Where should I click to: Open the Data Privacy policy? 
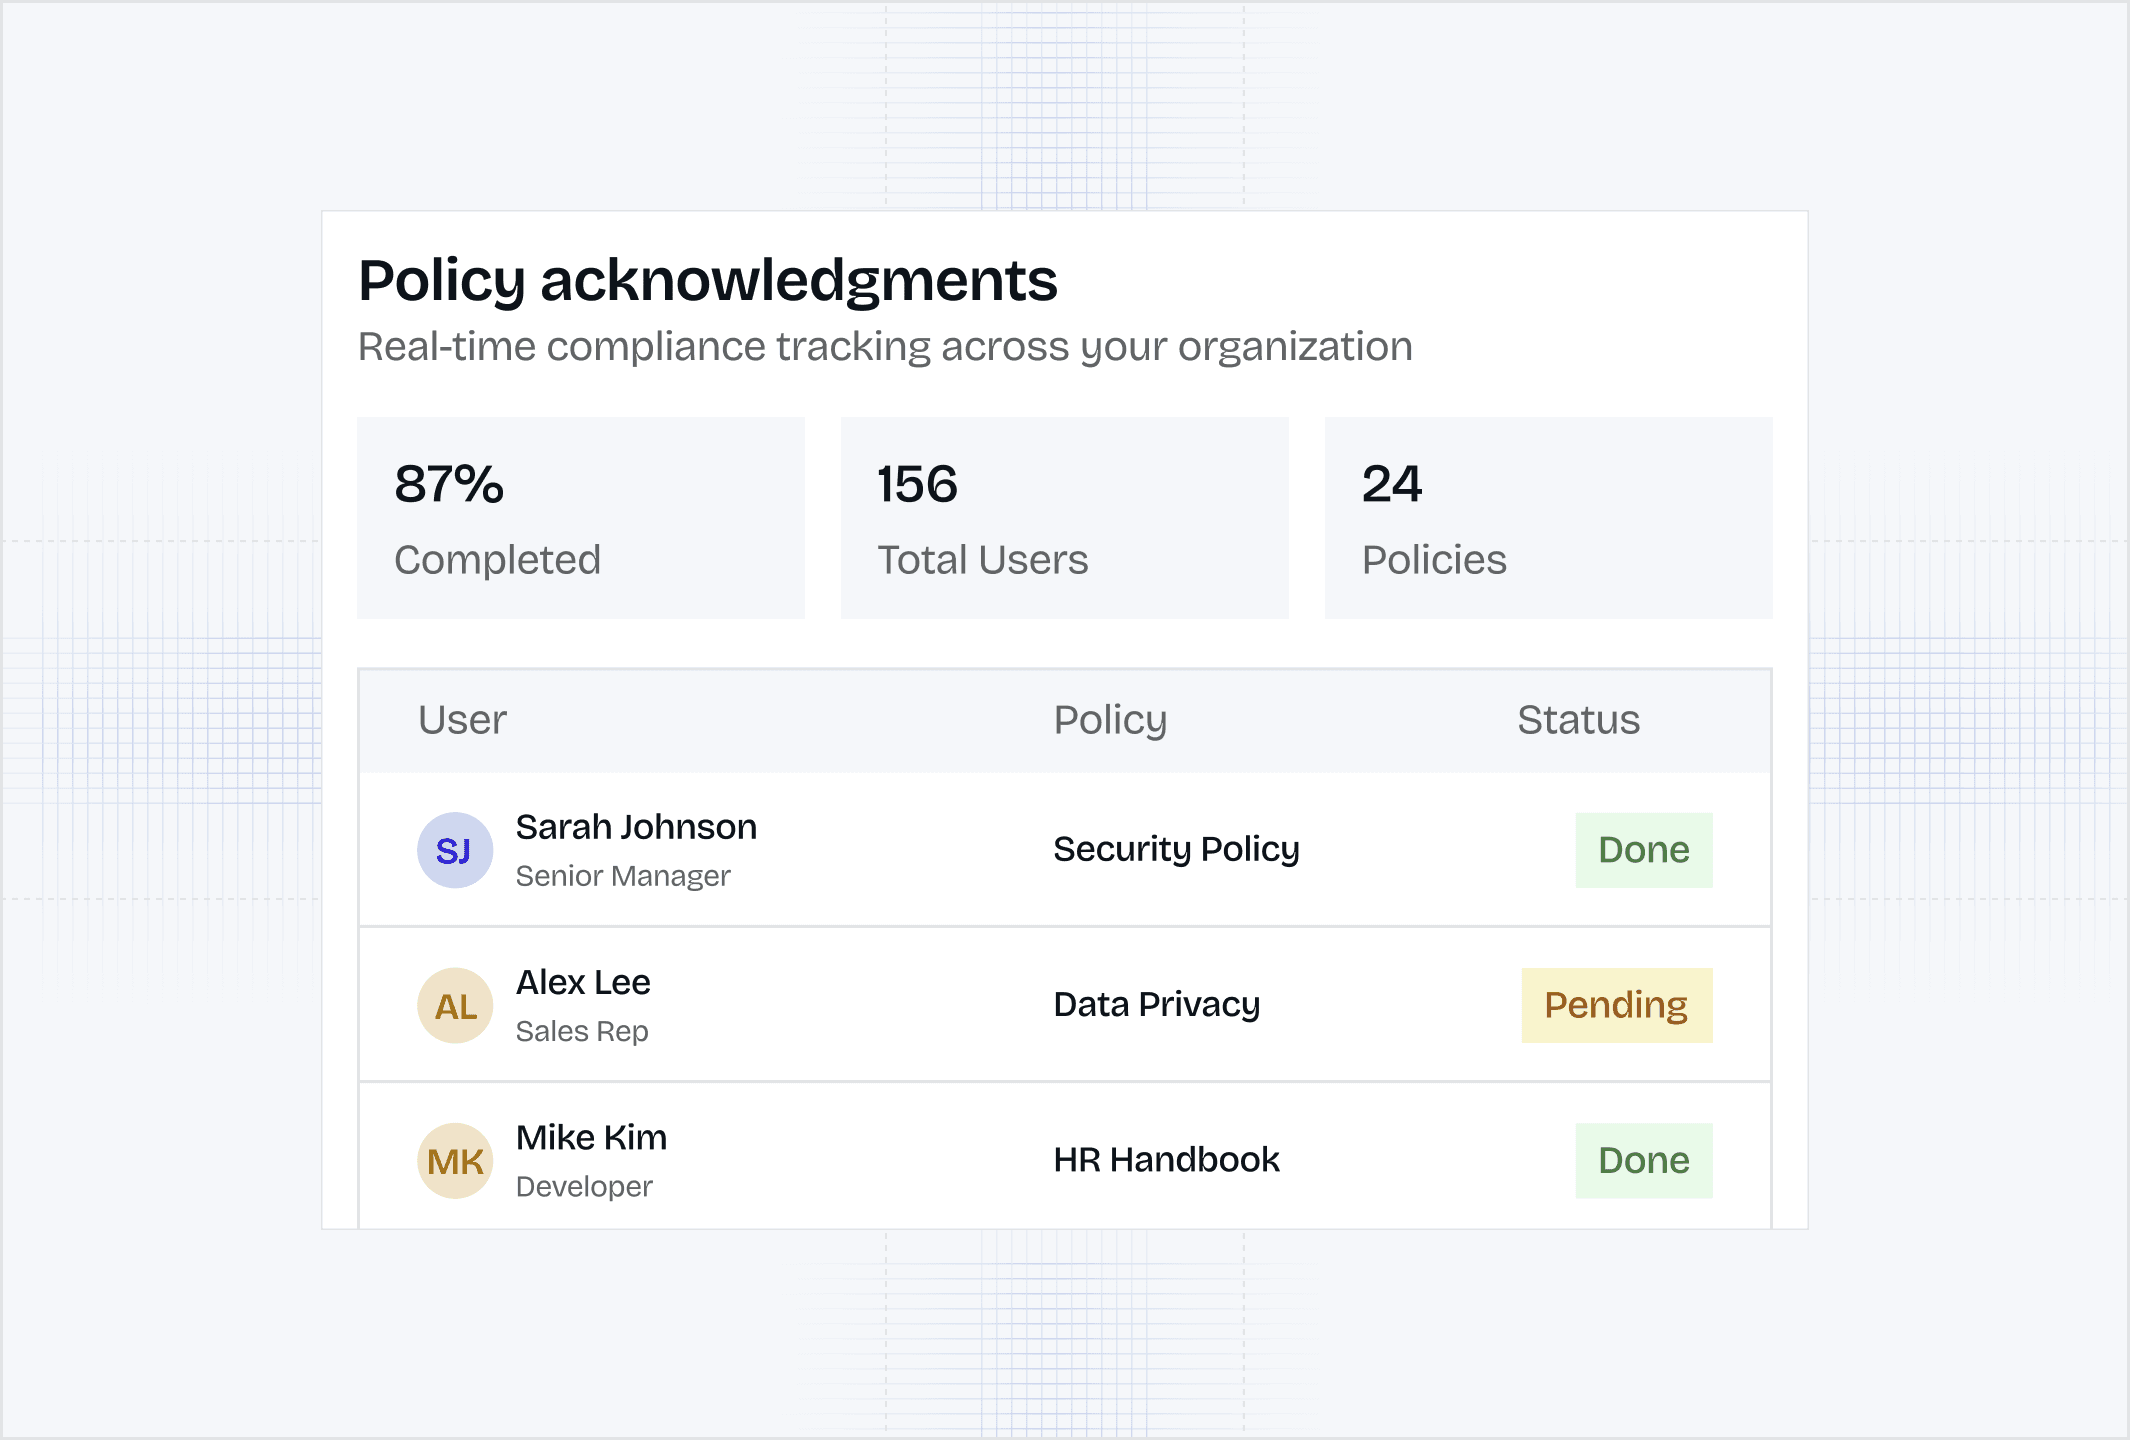pyautogui.click(x=1156, y=1004)
